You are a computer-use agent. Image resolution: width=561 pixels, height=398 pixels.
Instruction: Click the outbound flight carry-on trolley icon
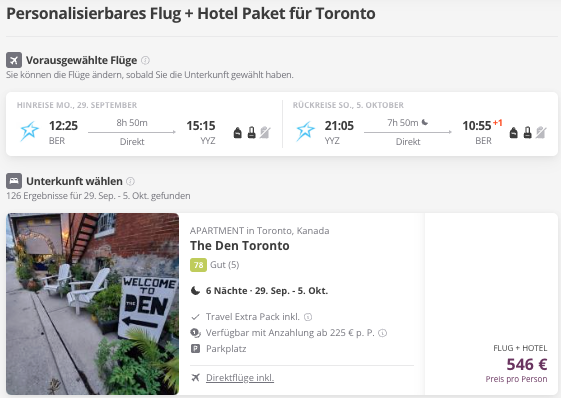(252, 132)
